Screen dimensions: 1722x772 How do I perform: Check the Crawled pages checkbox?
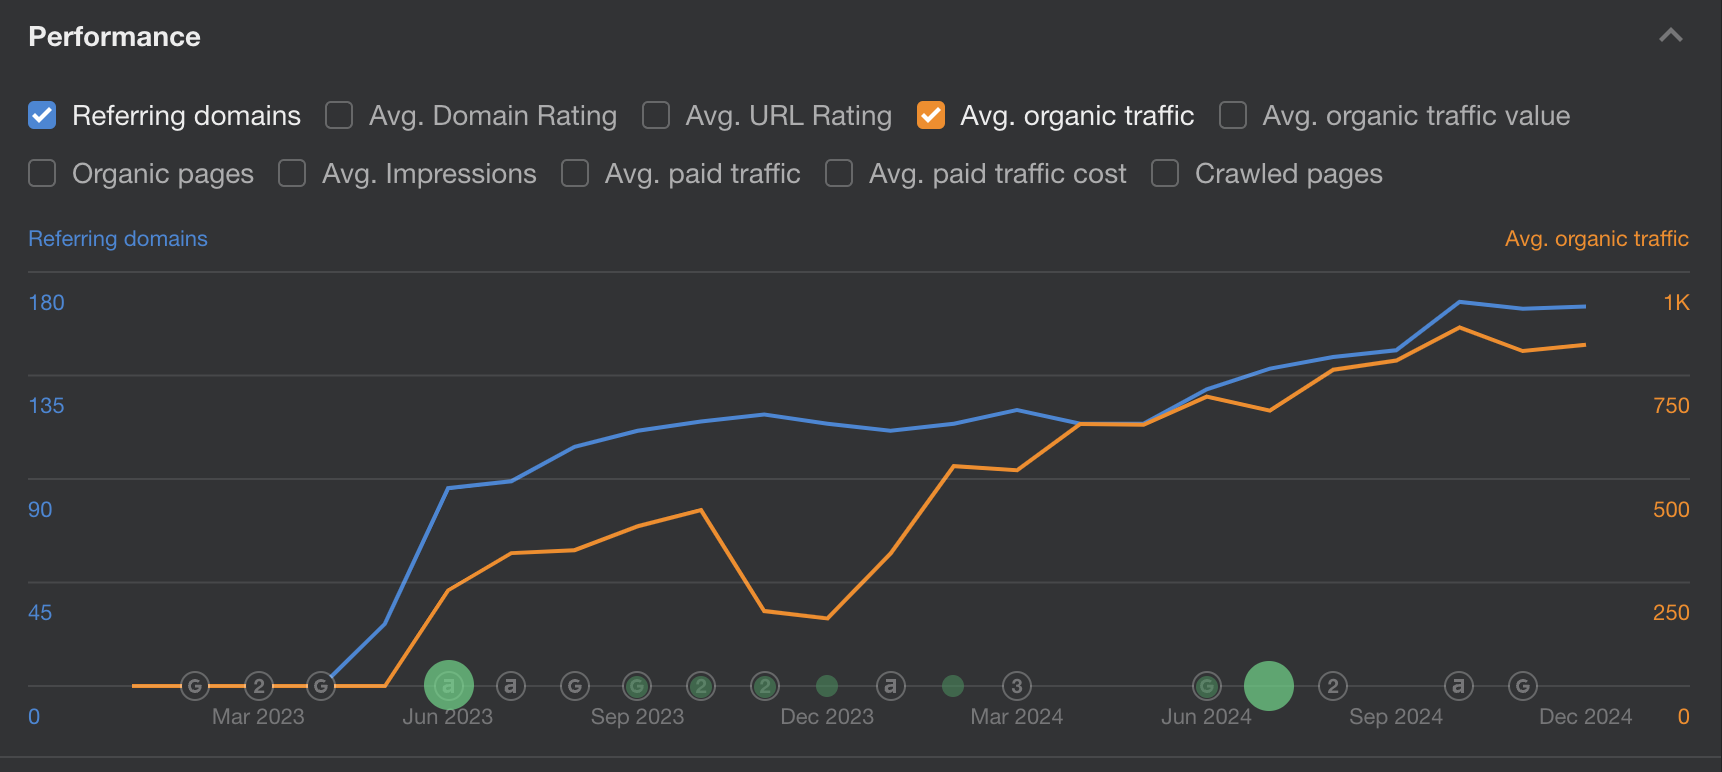click(1165, 174)
